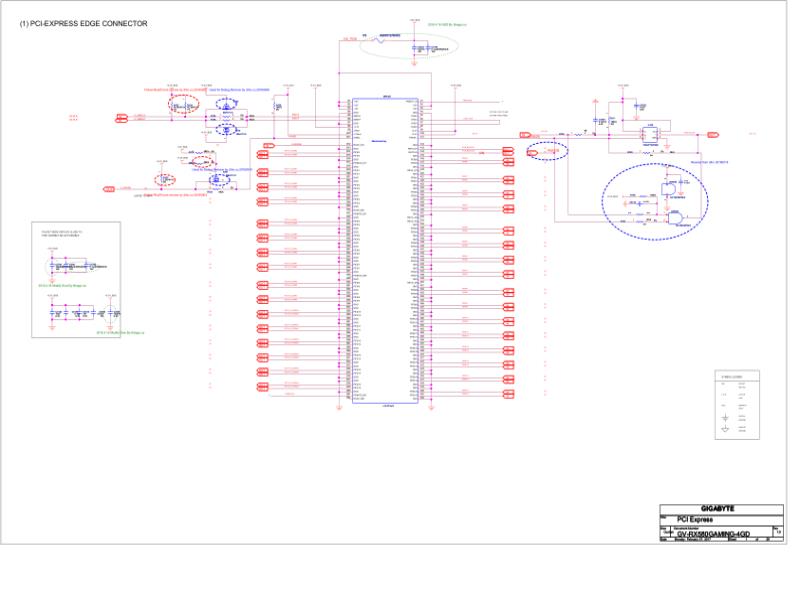Click the red off-page port at far left top
The image size is (800, 600).
click(x=121, y=118)
